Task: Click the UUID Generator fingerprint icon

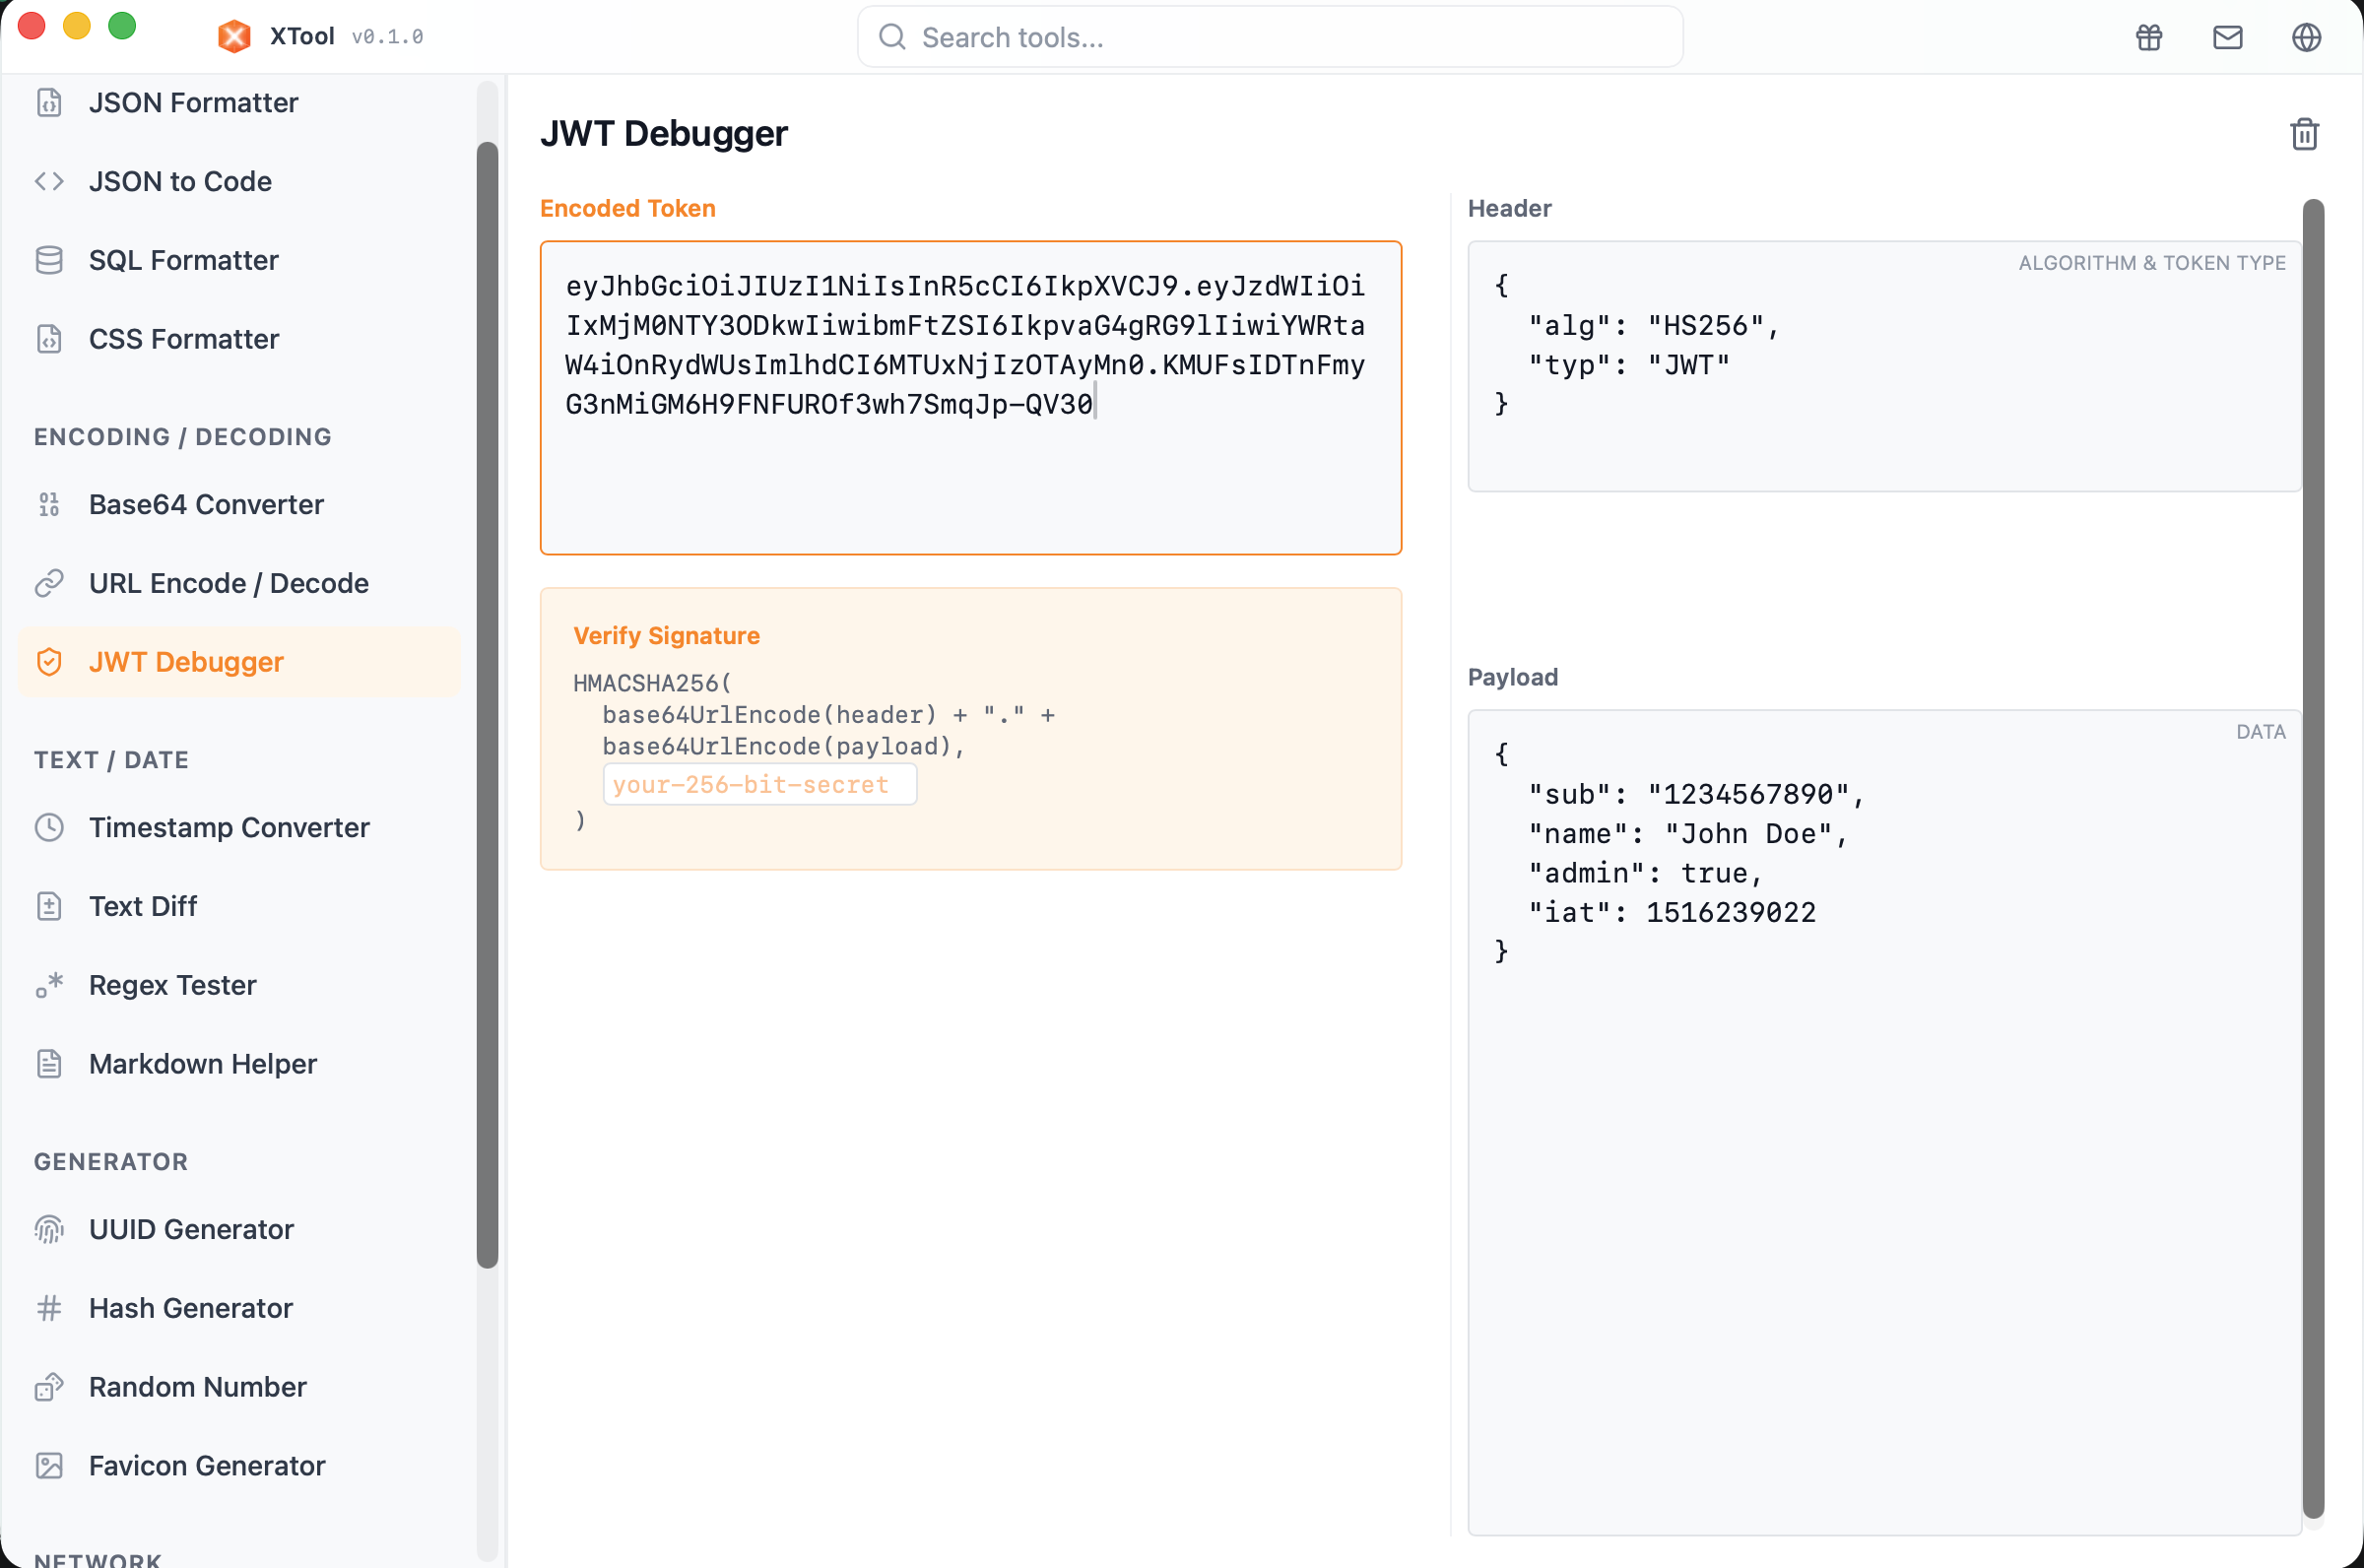Action: click(49, 1229)
